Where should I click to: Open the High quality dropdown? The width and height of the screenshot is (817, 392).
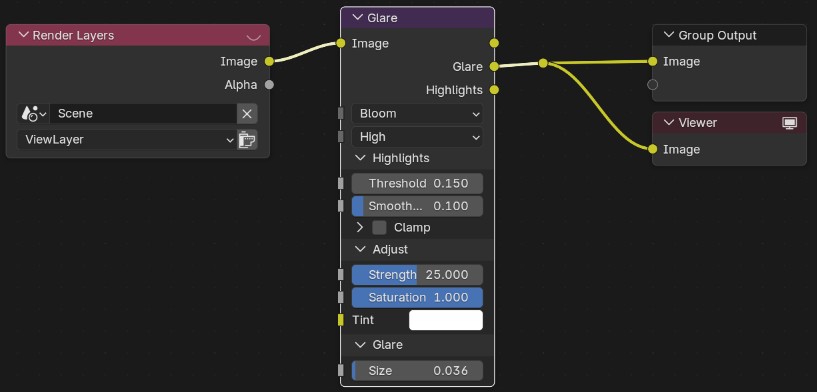tap(417, 137)
